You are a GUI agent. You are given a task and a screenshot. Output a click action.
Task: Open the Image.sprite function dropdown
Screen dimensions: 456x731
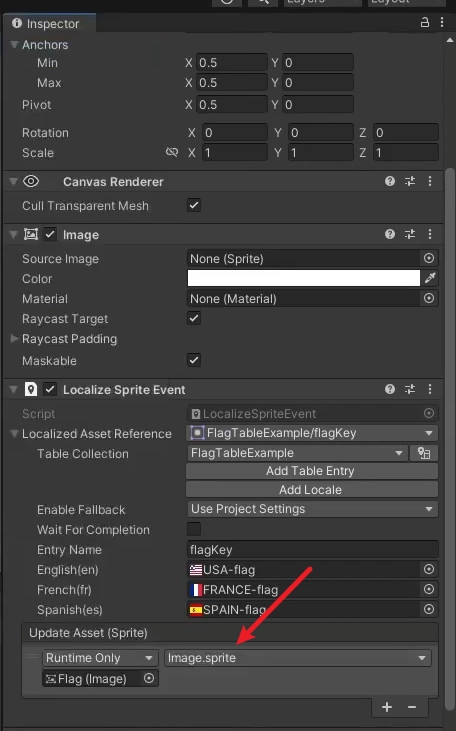[297, 658]
